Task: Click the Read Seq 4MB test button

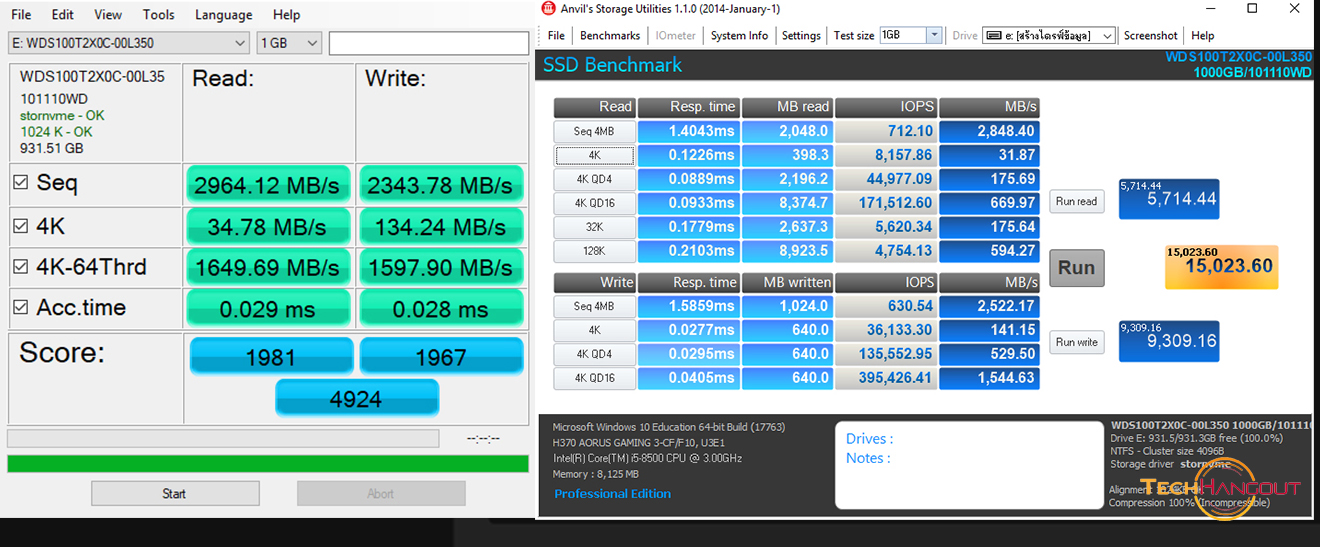Action: tap(594, 131)
